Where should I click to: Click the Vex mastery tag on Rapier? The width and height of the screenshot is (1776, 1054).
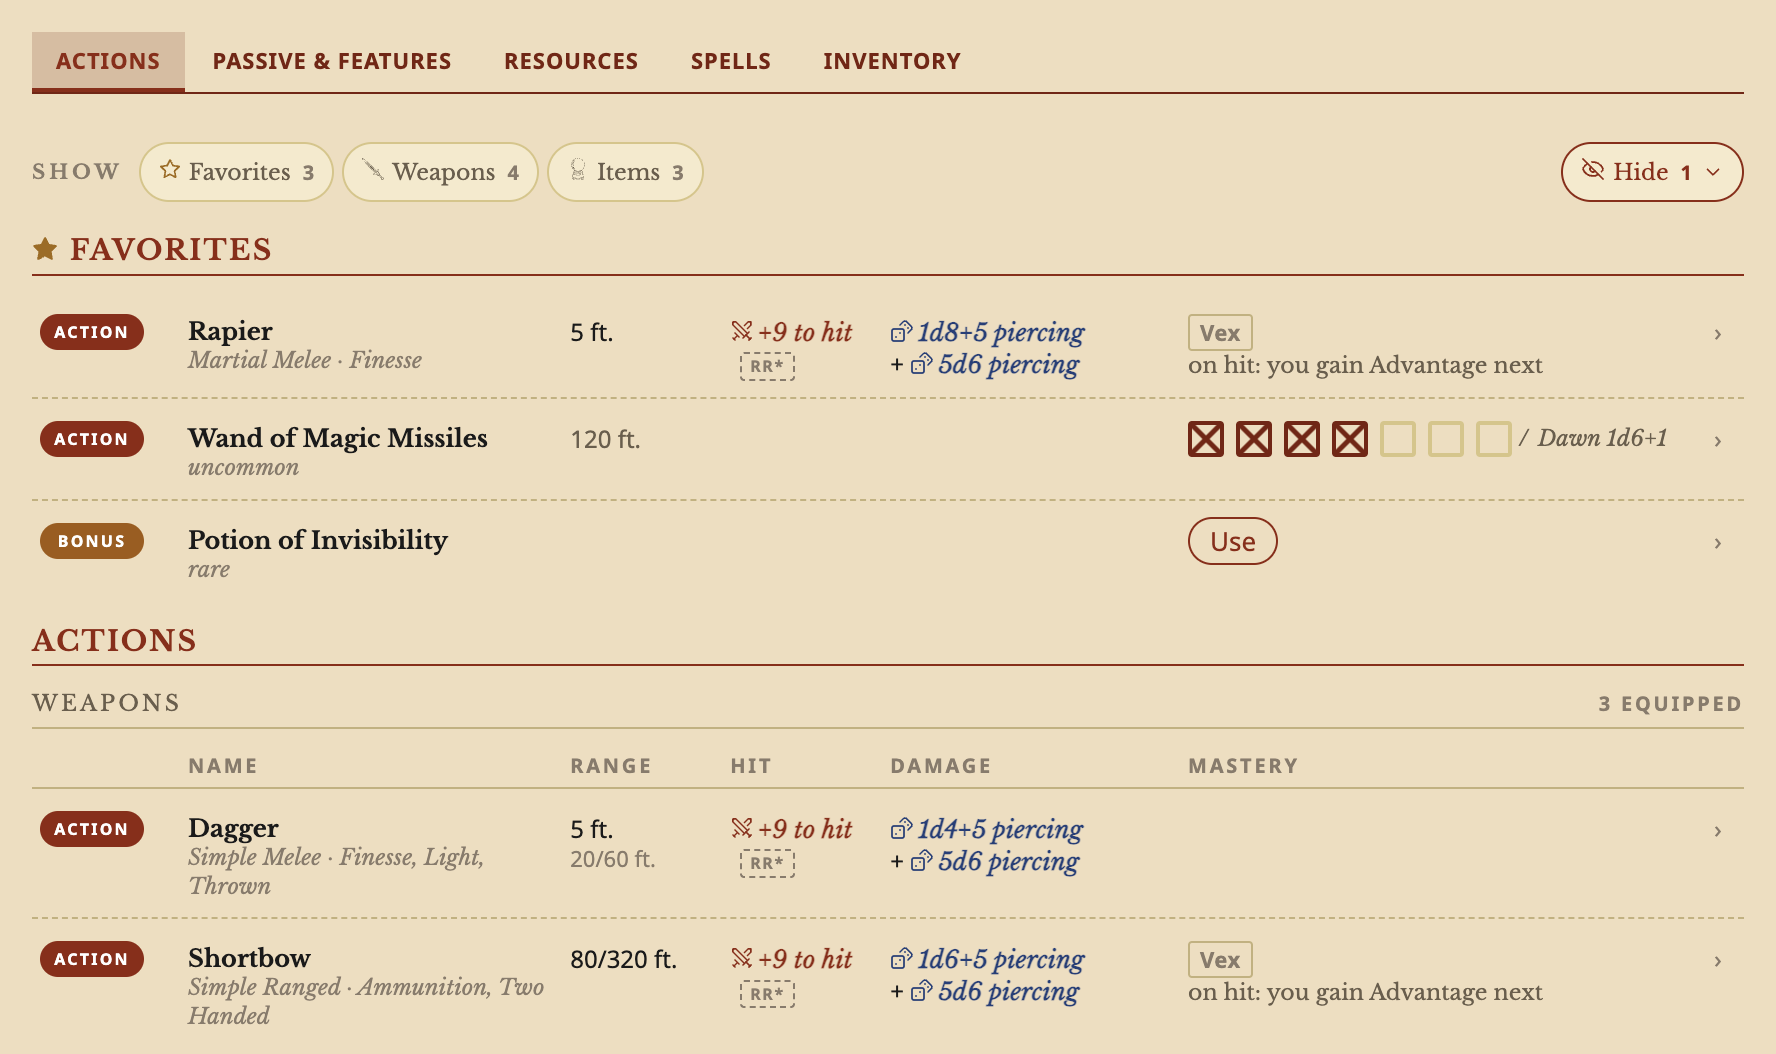[1220, 333]
